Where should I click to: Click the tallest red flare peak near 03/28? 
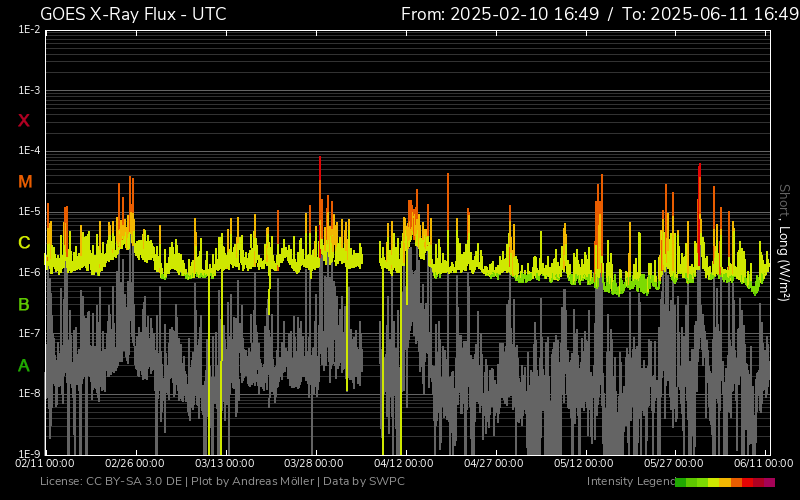[x=320, y=168]
